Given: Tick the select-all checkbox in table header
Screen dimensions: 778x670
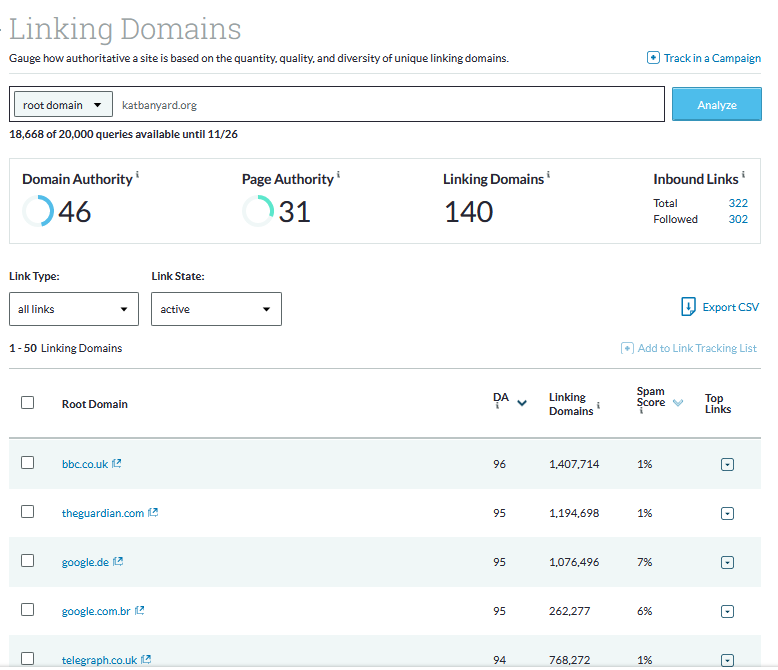Looking at the screenshot, I should [x=28, y=402].
